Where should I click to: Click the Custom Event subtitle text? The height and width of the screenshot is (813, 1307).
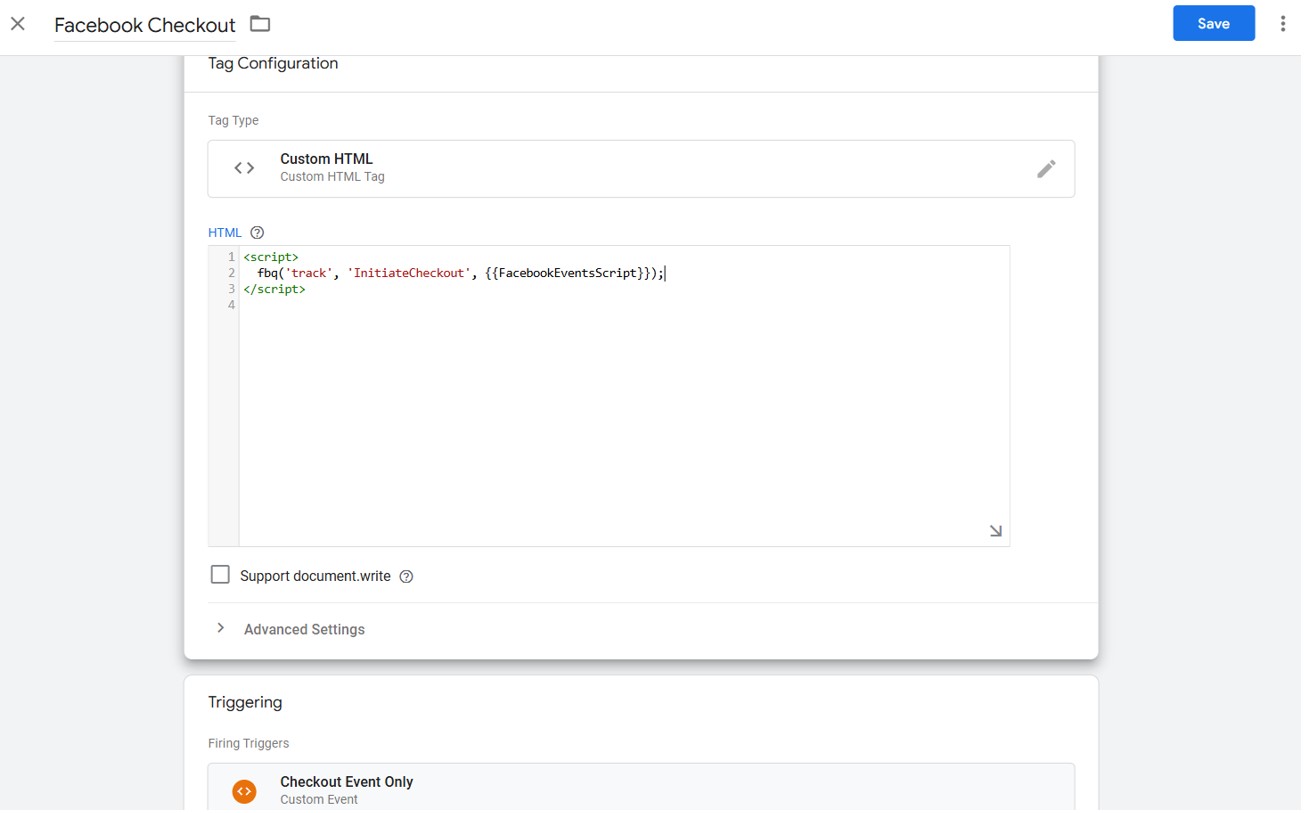(x=319, y=800)
